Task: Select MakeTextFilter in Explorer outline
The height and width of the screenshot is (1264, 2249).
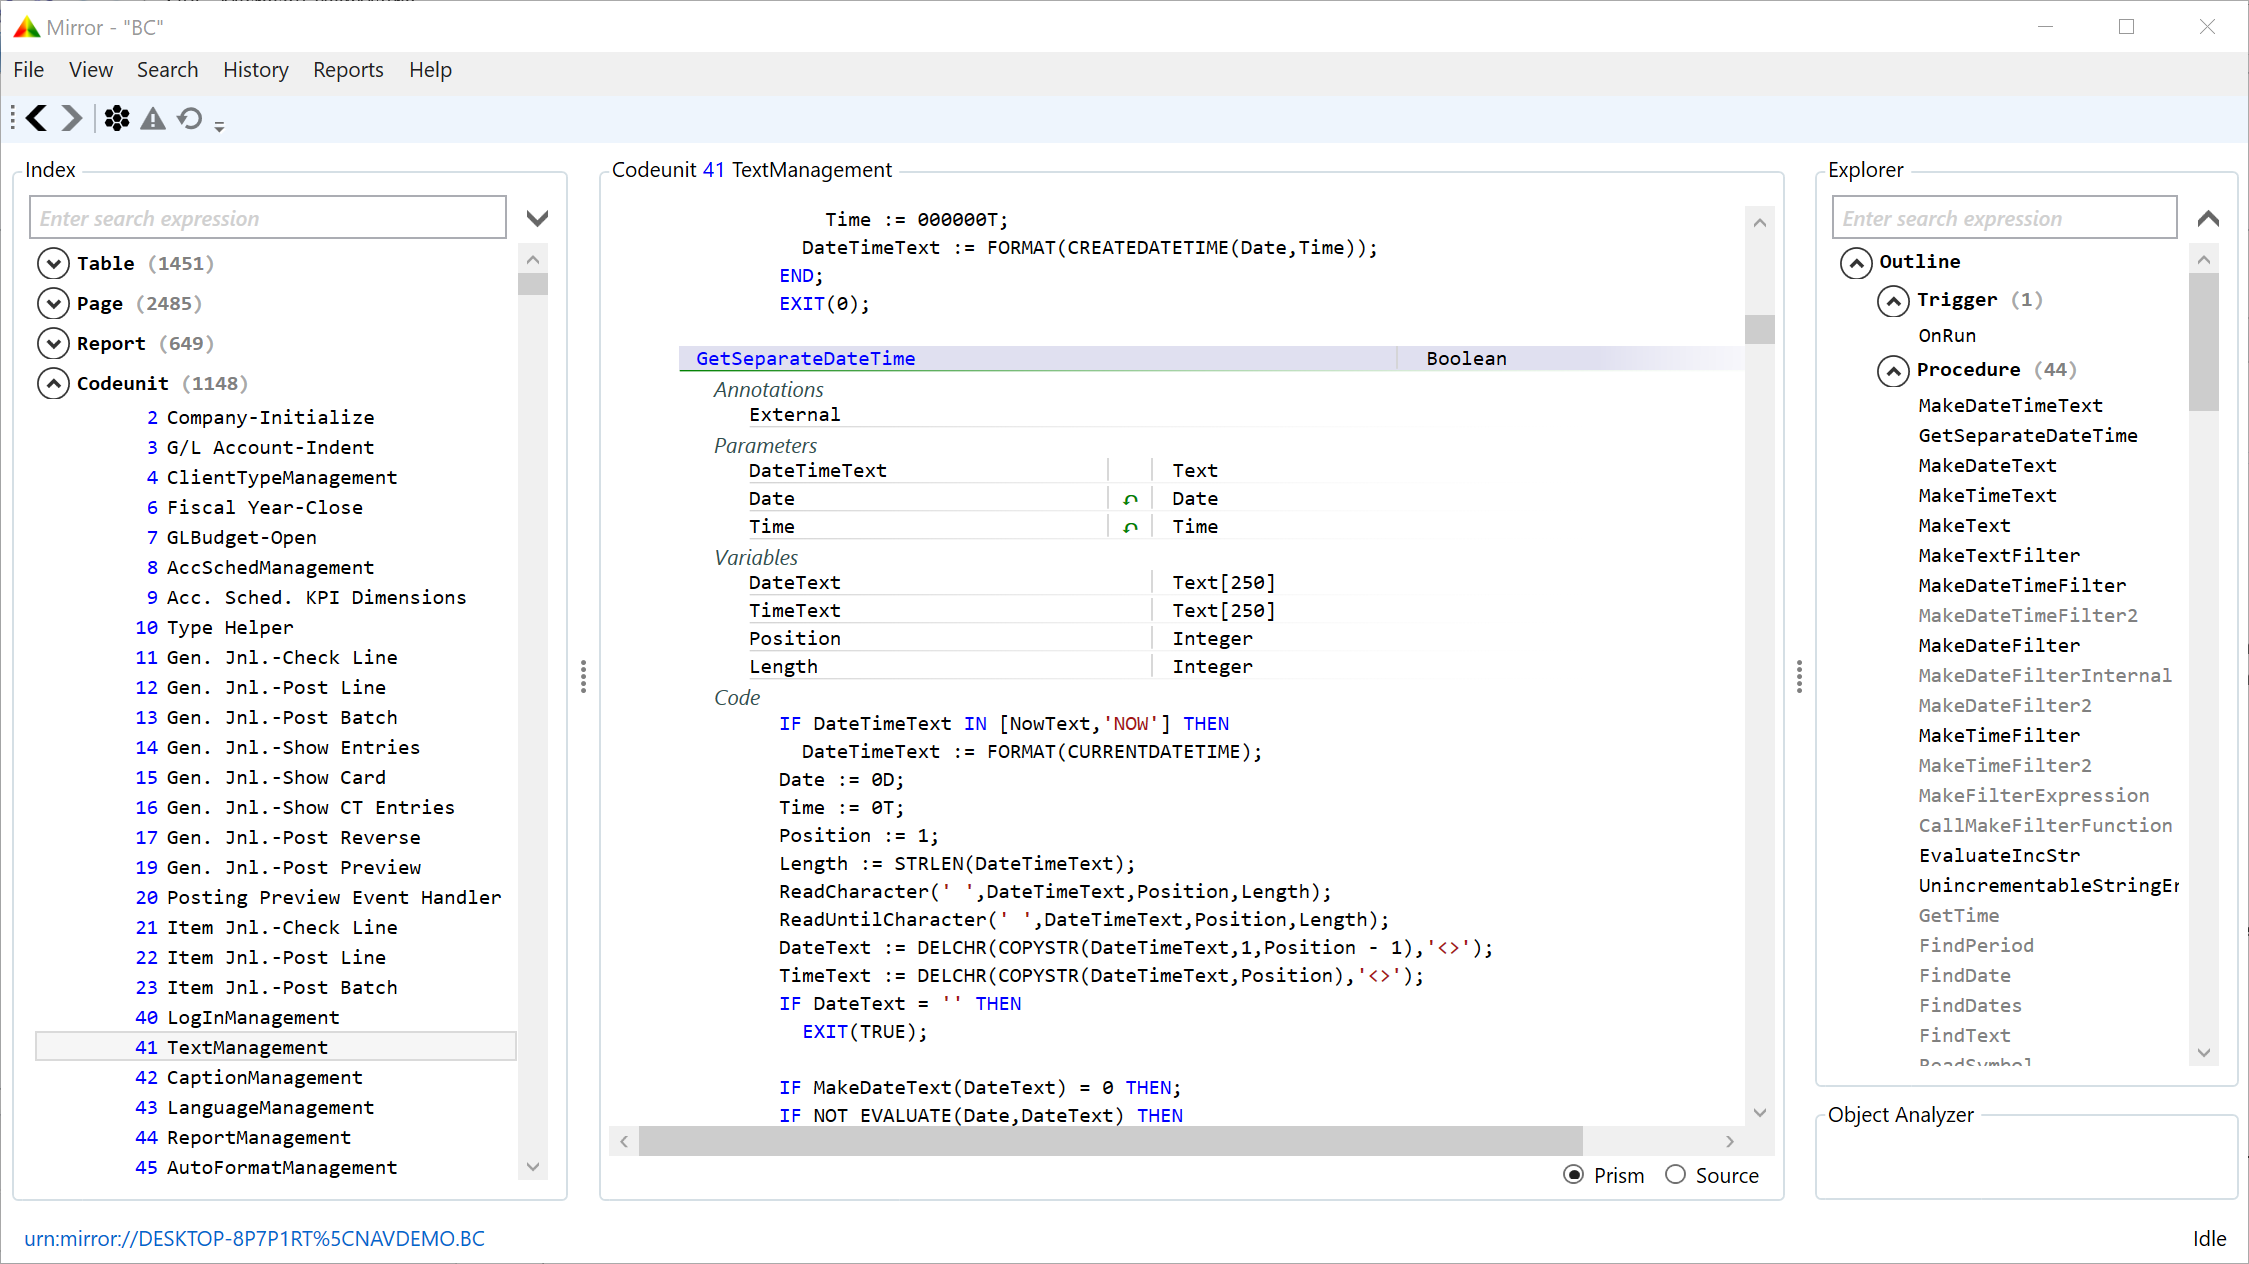Action: coord(1998,556)
